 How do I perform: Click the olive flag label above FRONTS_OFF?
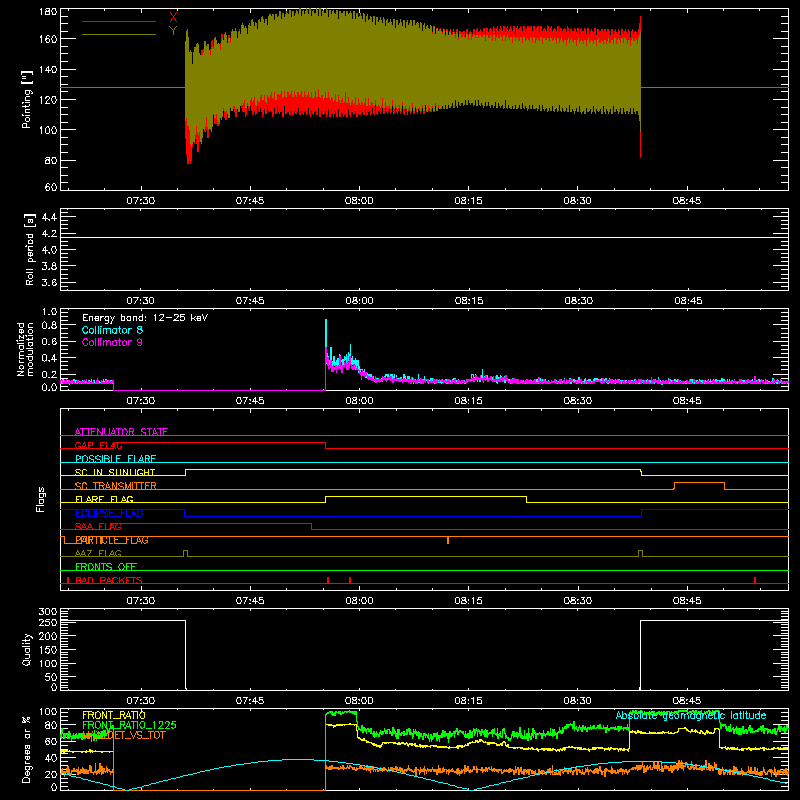coord(98,554)
